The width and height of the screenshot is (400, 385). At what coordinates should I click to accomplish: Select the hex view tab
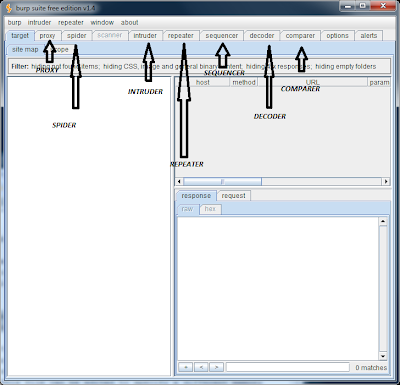point(210,209)
